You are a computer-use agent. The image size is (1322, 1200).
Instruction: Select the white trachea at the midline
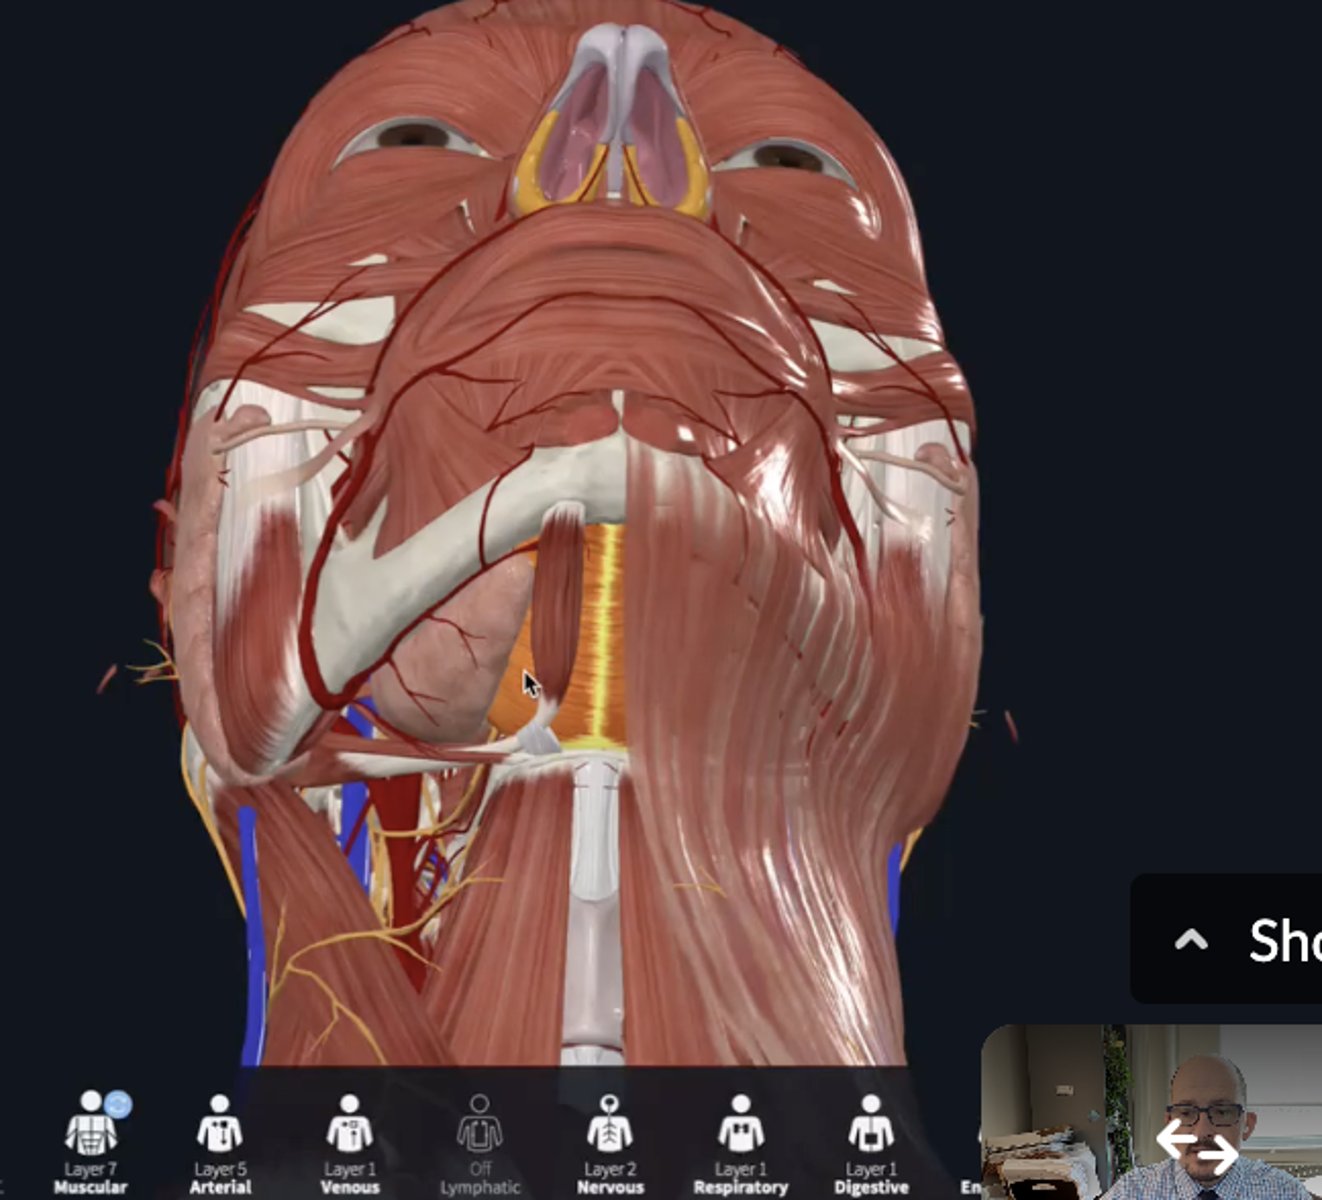[x=593, y=900]
